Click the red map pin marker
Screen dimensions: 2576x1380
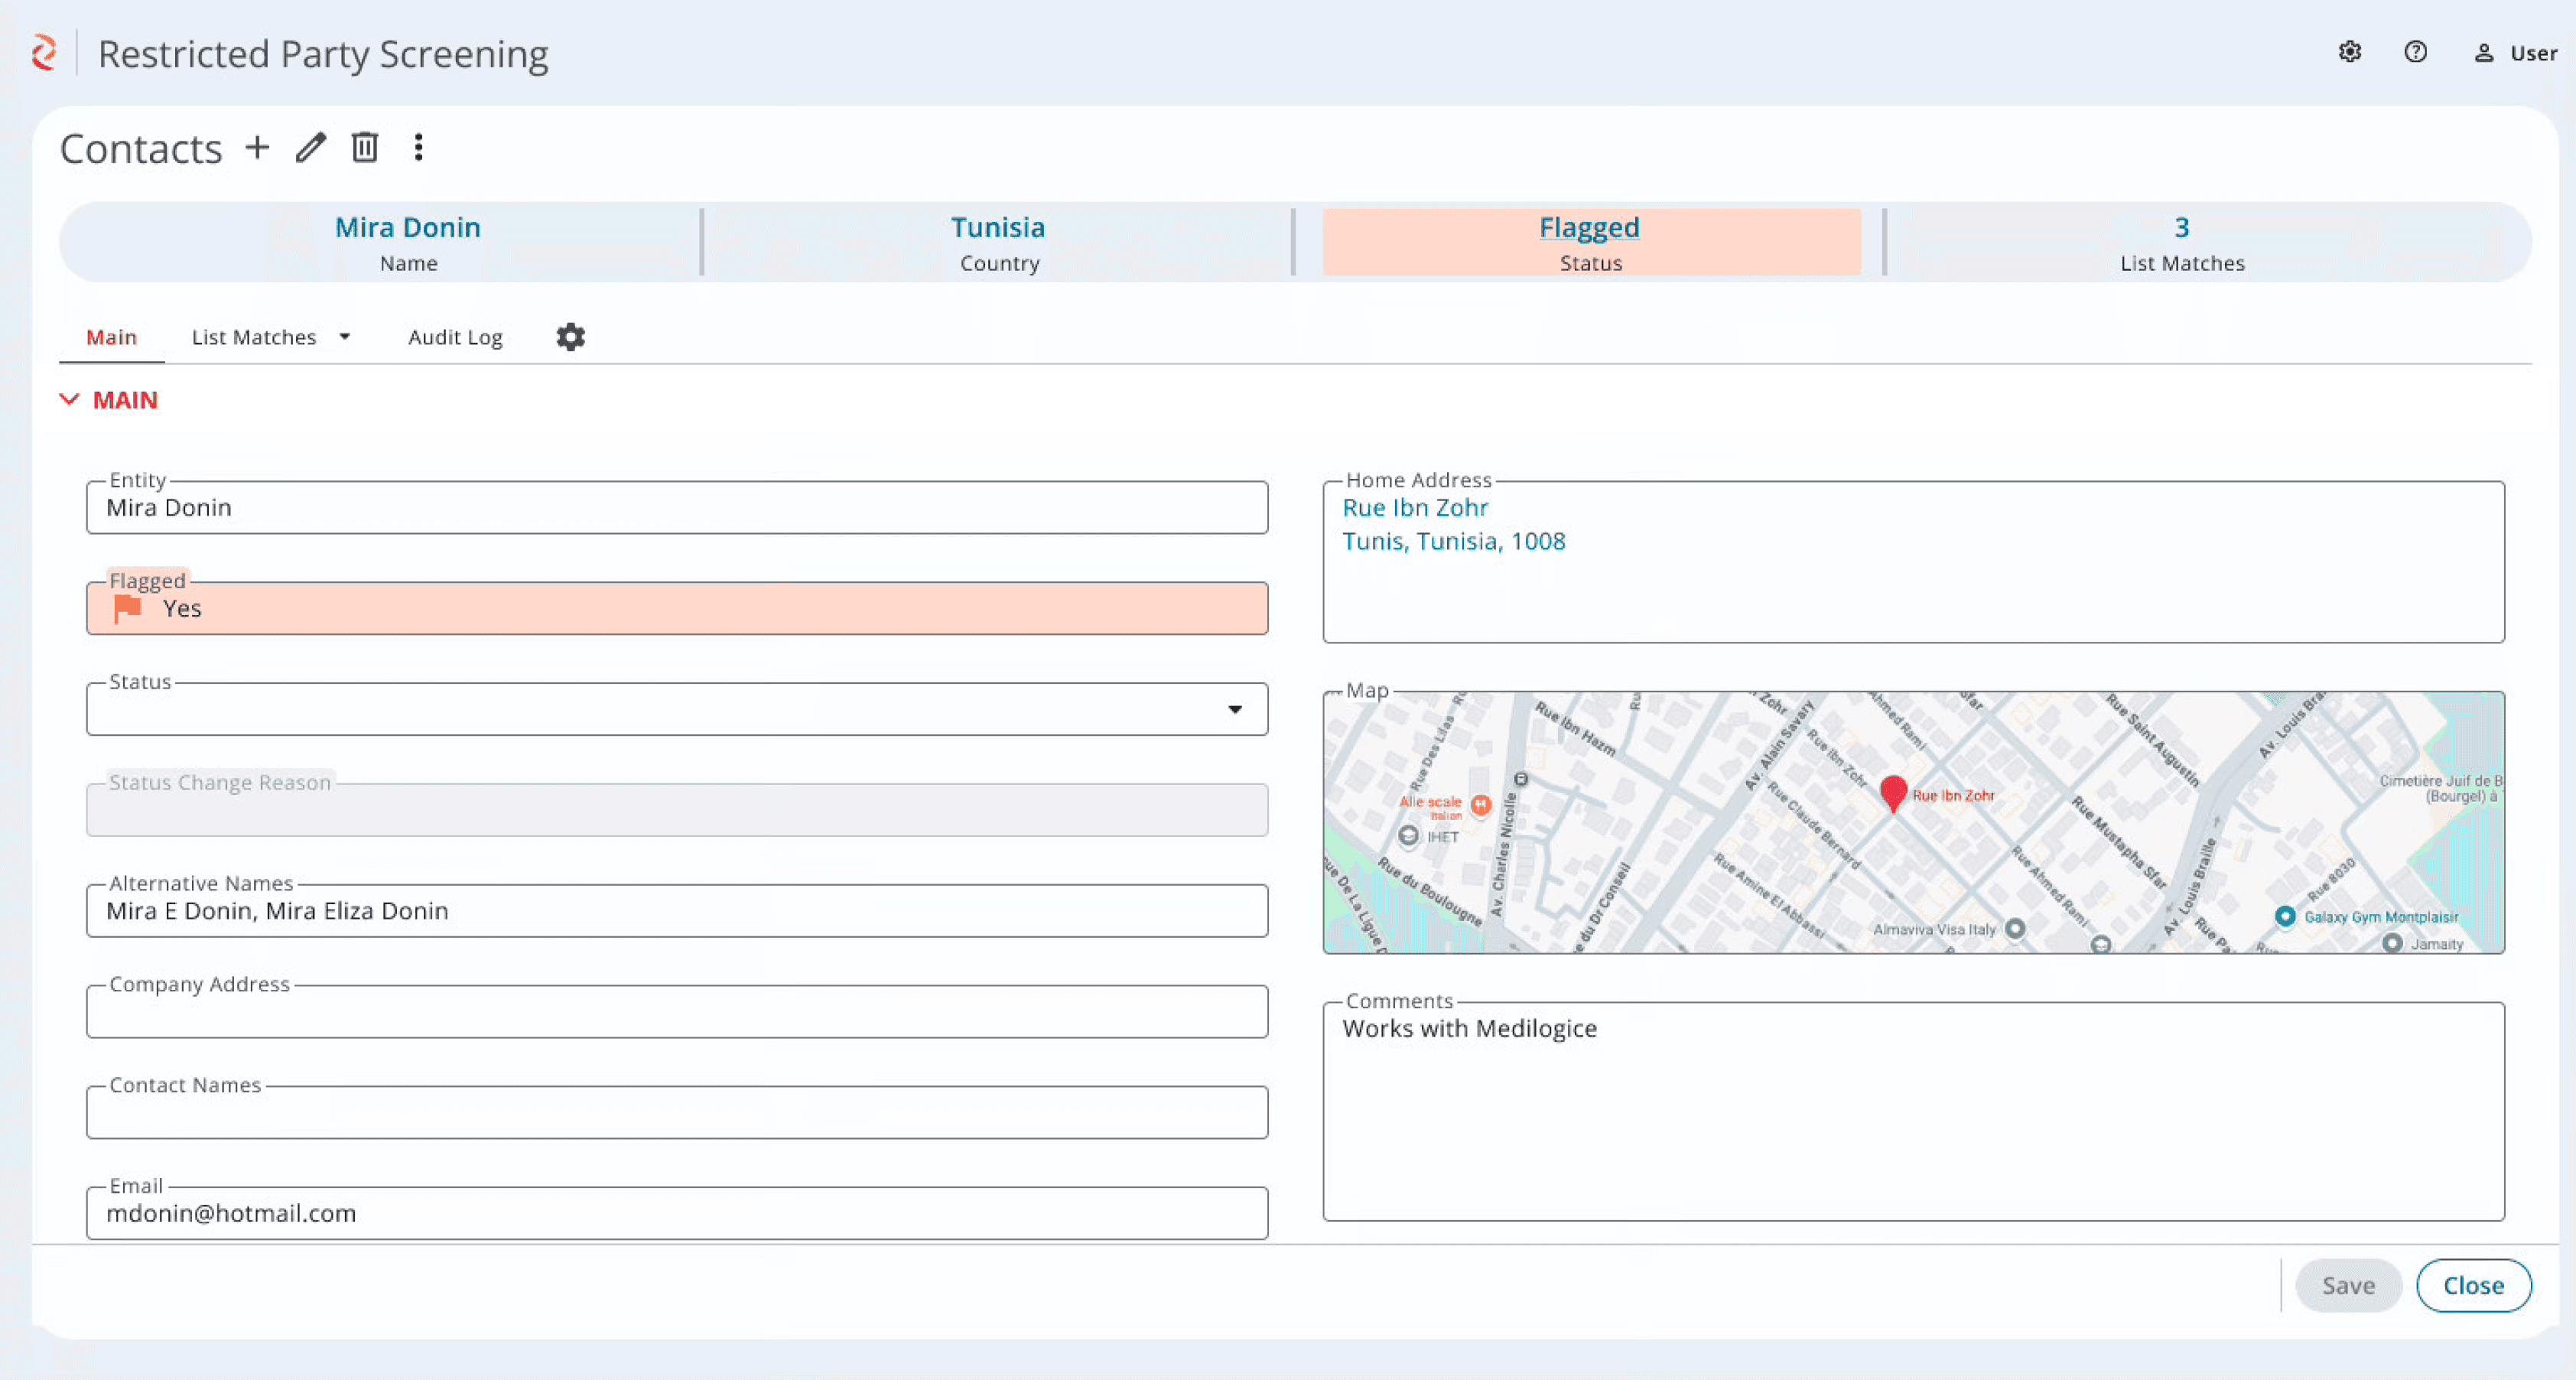point(1893,791)
